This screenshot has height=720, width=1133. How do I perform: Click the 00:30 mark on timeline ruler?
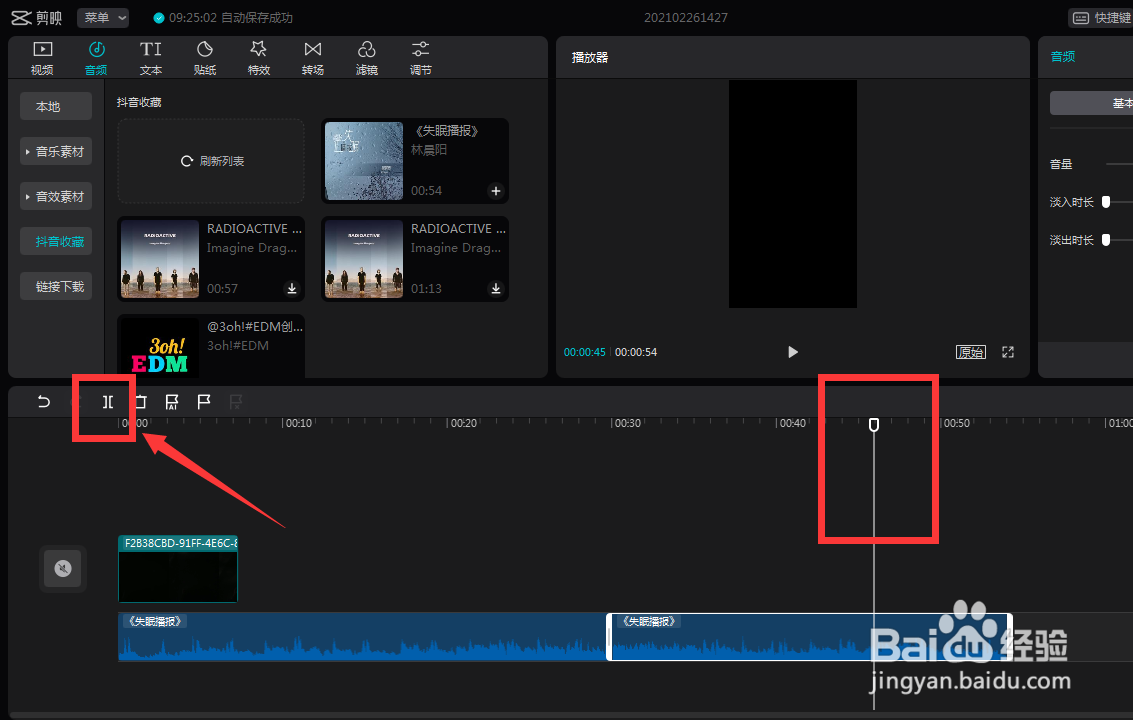[x=627, y=423]
